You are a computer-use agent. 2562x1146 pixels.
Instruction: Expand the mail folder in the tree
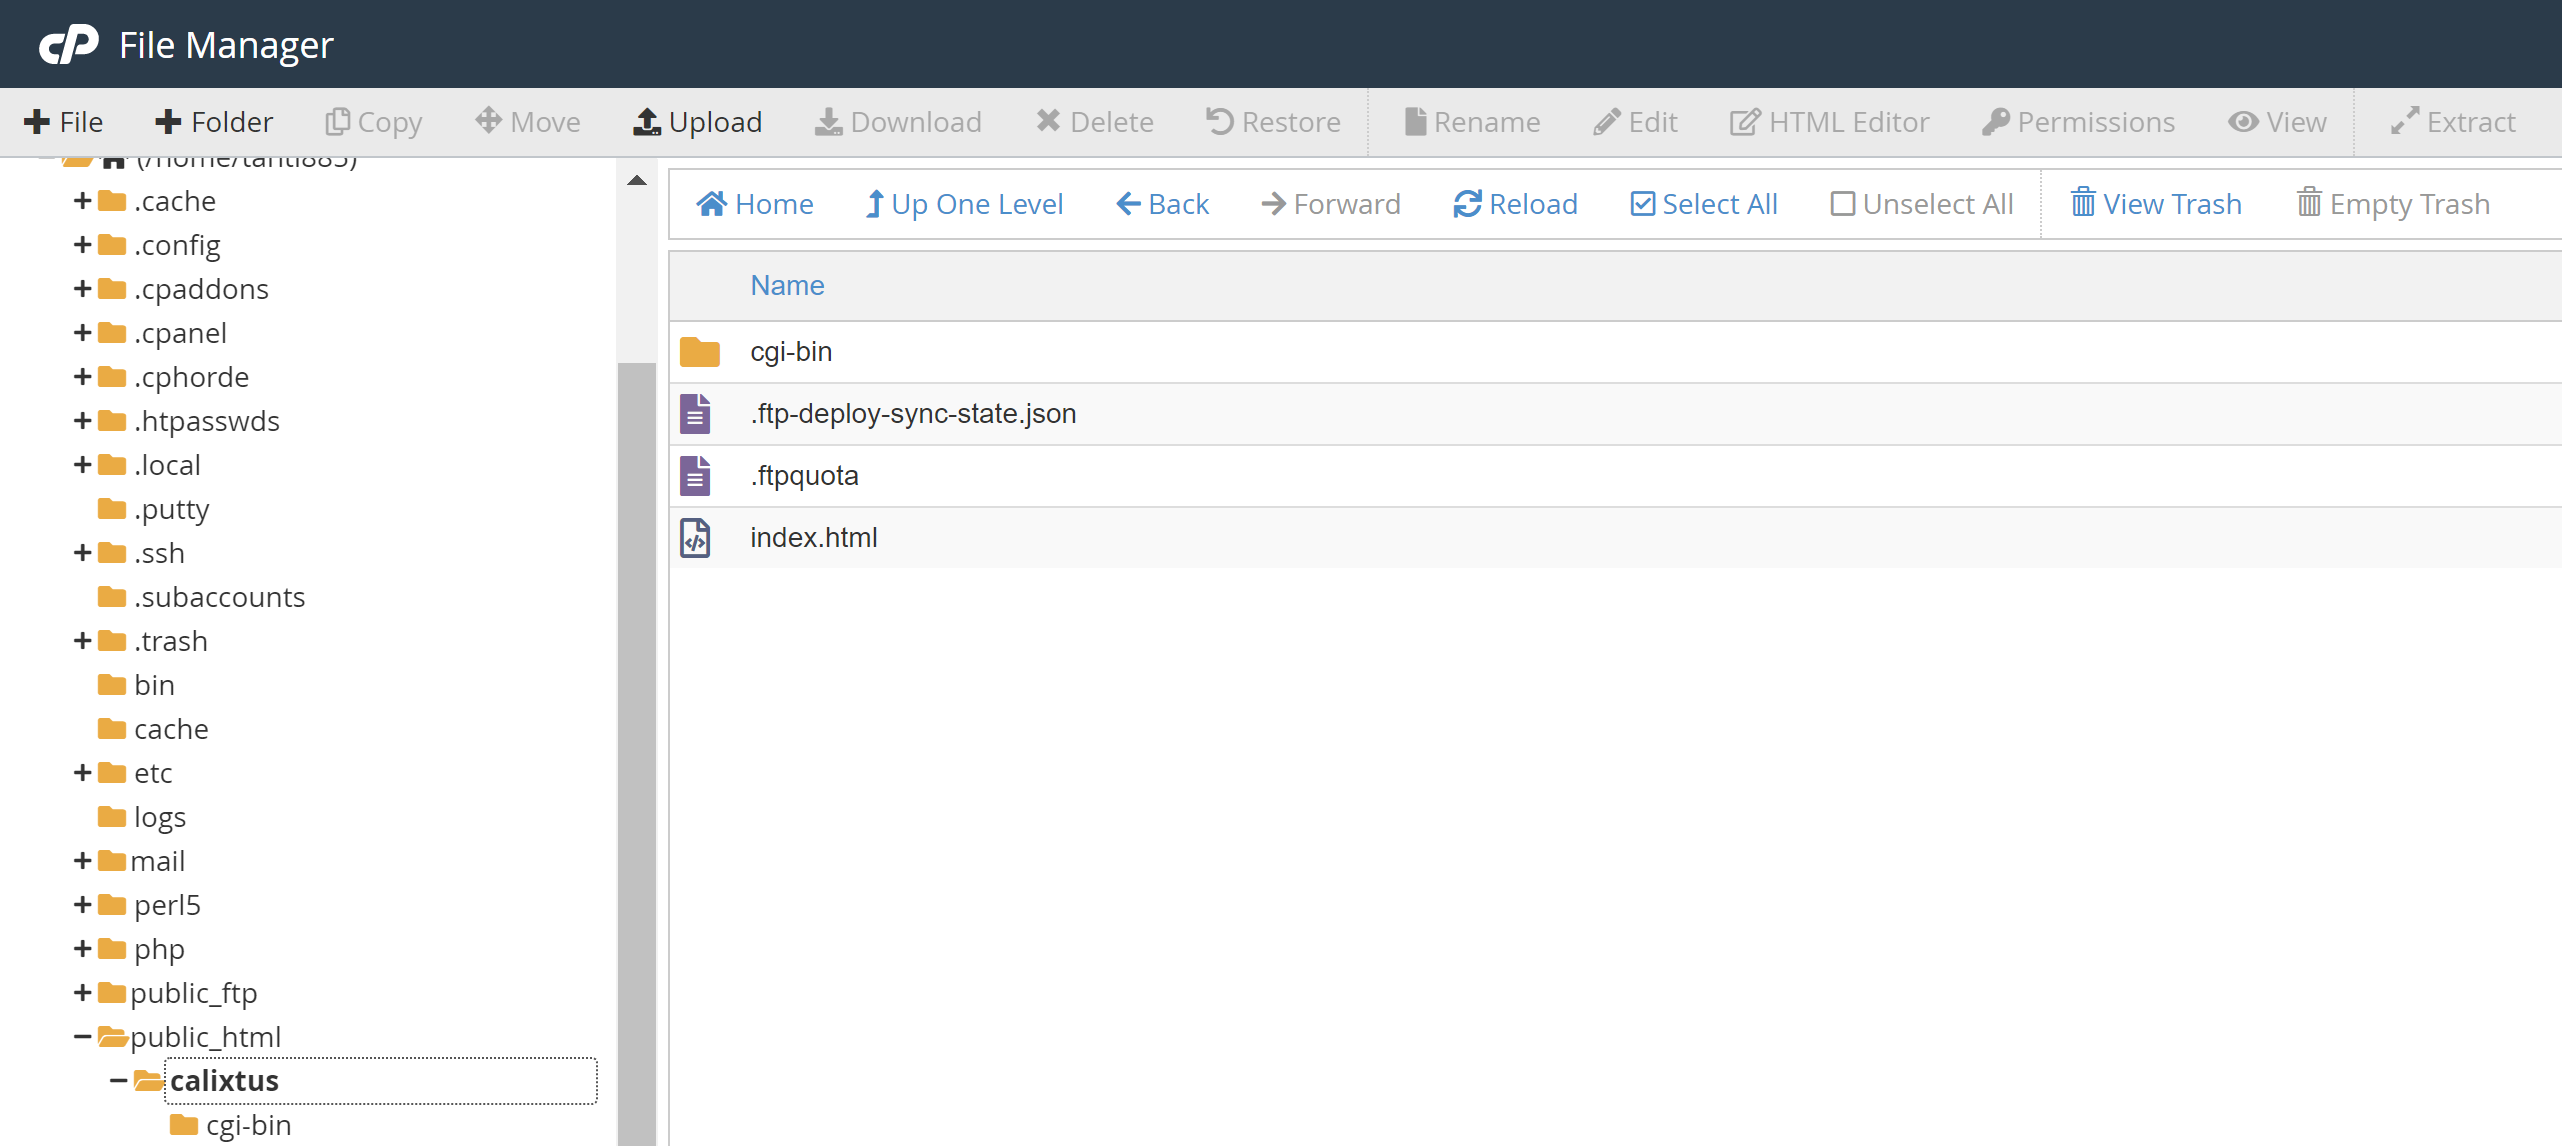point(82,861)
